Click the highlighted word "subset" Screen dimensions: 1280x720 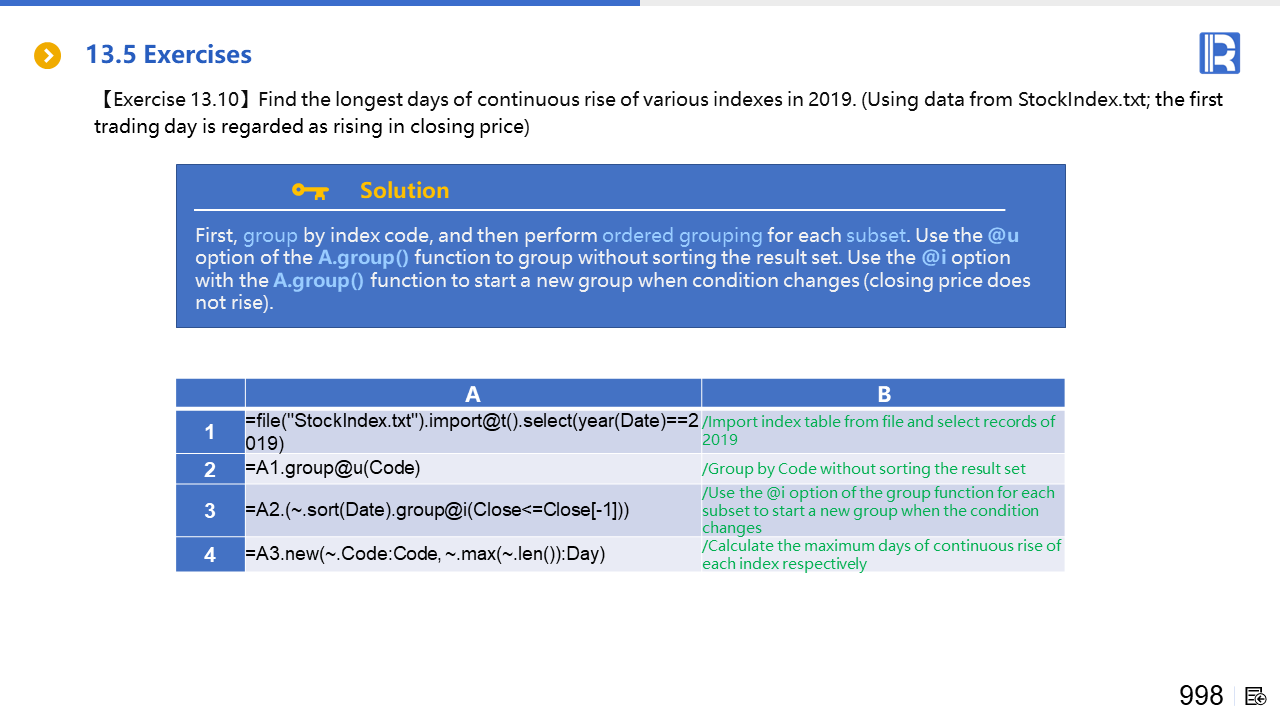coord(875,236)
